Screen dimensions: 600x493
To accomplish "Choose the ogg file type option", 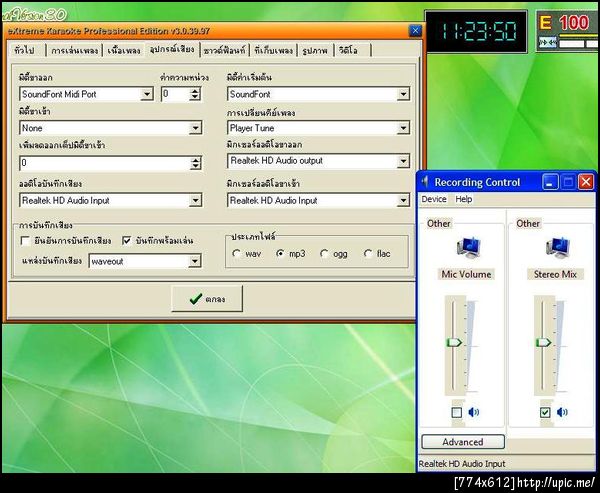I will pyautogui.click(x=324, y=253).
